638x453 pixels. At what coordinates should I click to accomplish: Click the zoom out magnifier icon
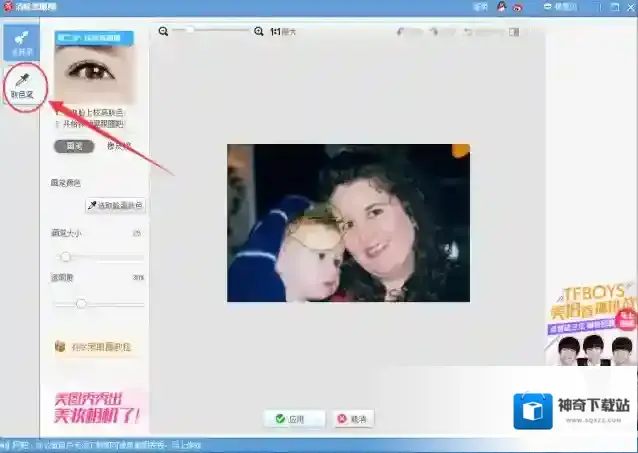click(164, 32)
